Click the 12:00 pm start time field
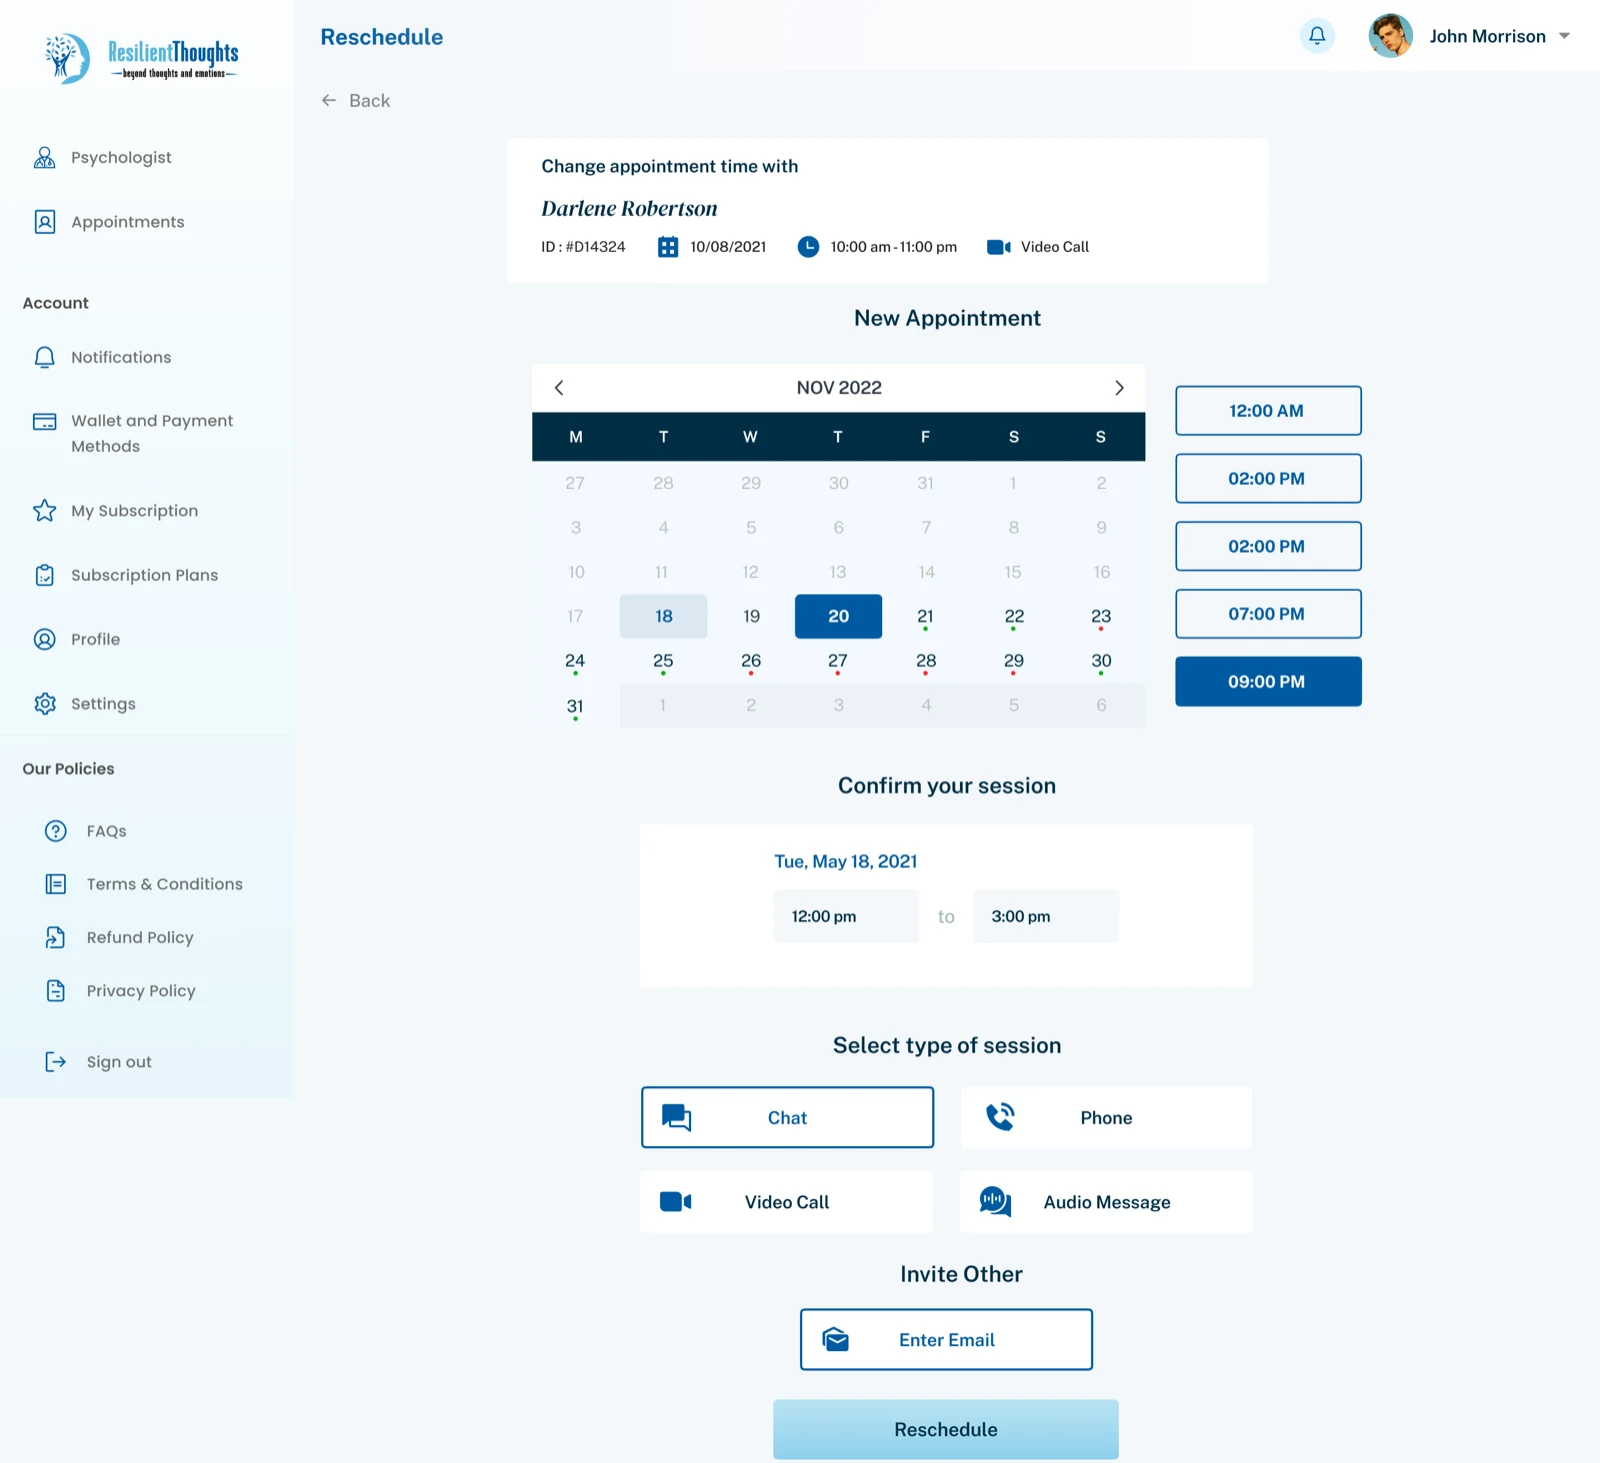The image size is (1600, 1463). pos(846,916)
